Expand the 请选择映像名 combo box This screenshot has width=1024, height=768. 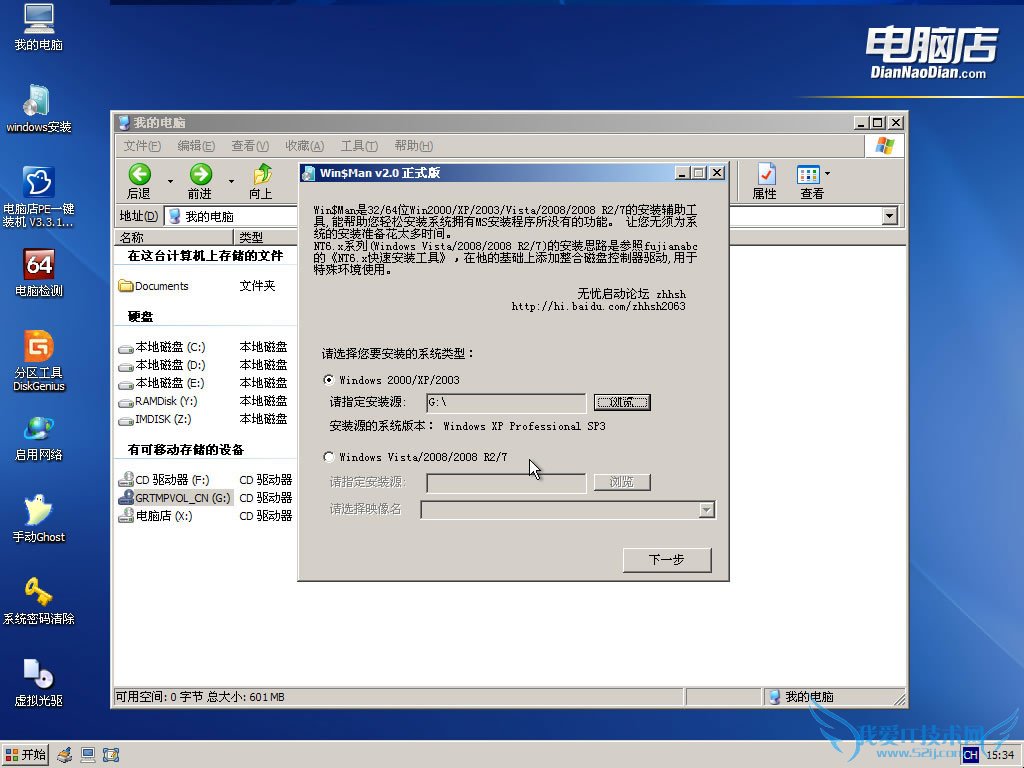[706, 509]
